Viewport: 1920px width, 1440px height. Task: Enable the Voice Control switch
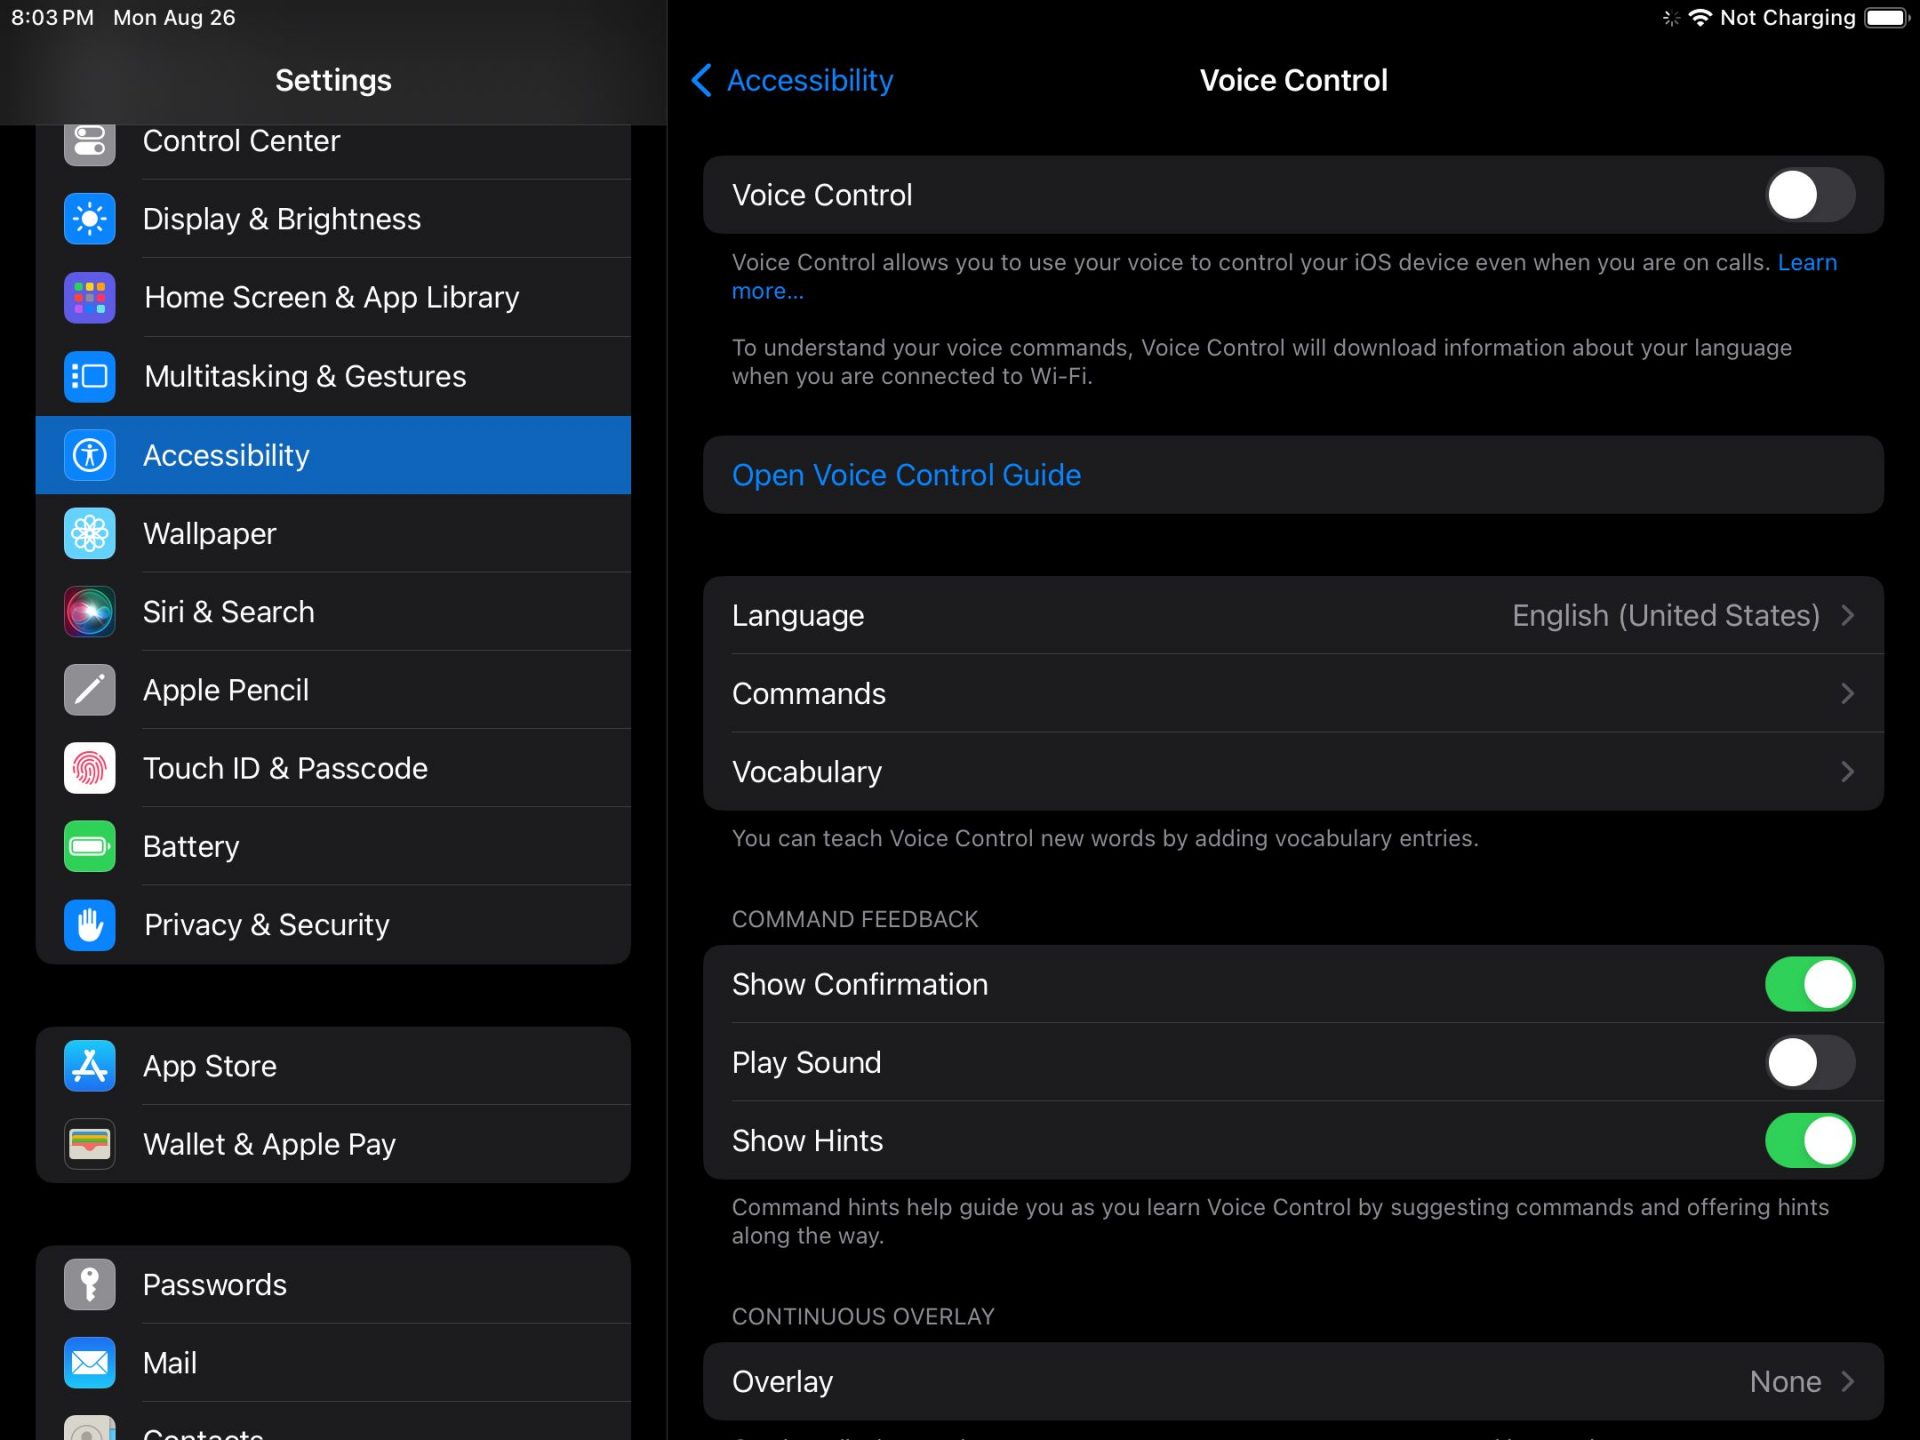(x=1808, y=195)
